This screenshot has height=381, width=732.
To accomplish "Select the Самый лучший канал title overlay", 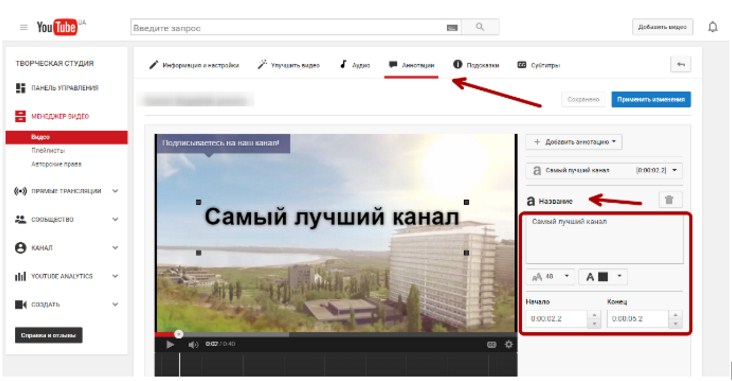I will coord(332,218).
